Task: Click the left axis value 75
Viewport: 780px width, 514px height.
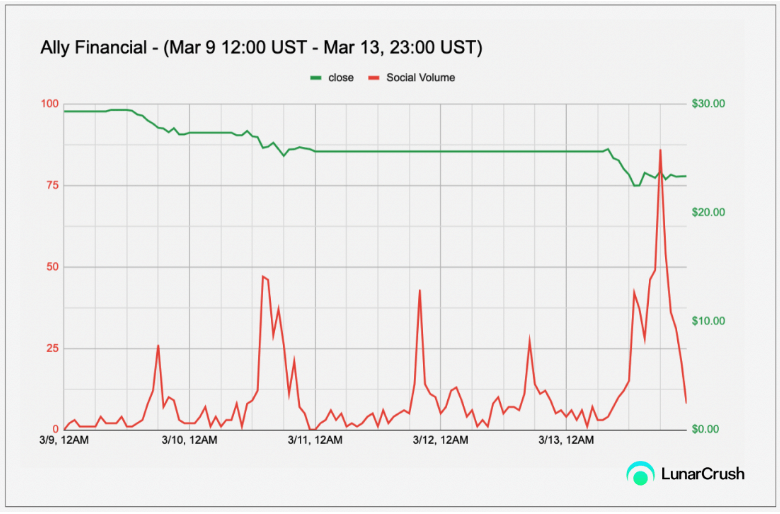Action: [52, 185]
